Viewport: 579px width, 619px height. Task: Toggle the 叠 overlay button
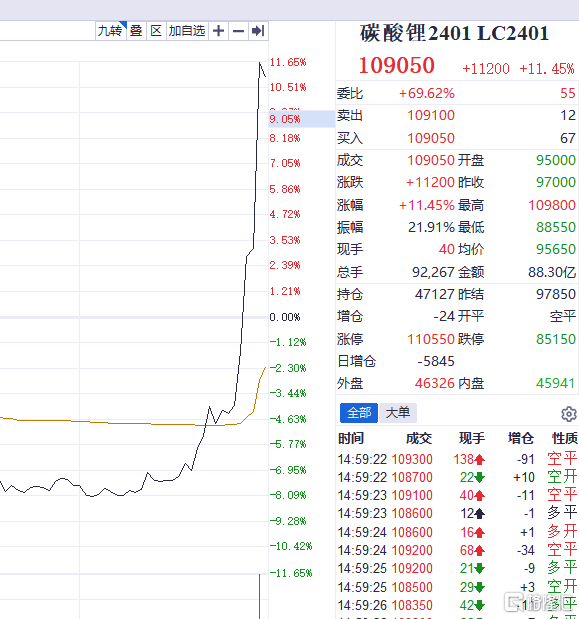136,31
